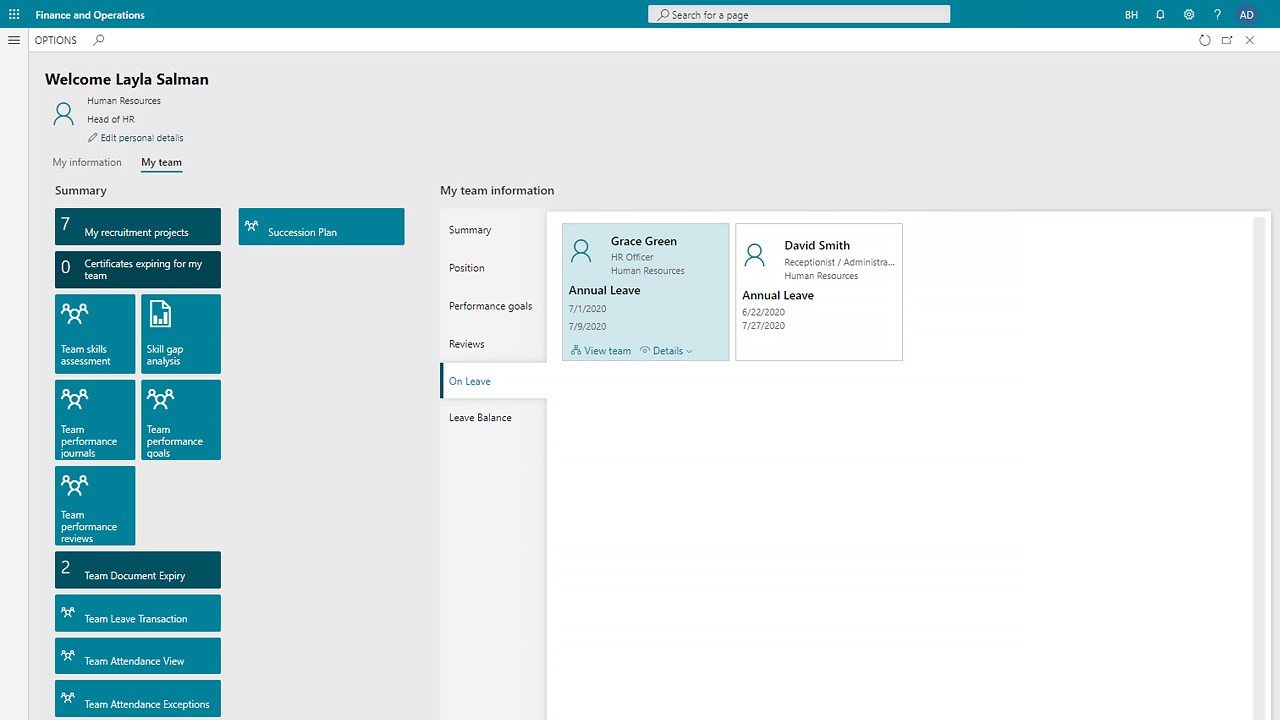
Task: Open Team performance reviews tile
Action: (95, 506)
